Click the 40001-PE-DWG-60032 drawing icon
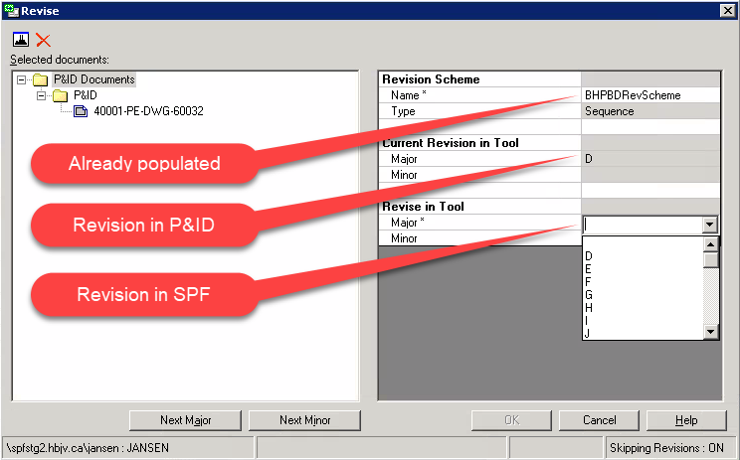The height and width of the screenshot is (460, 740). click(80, 111)
